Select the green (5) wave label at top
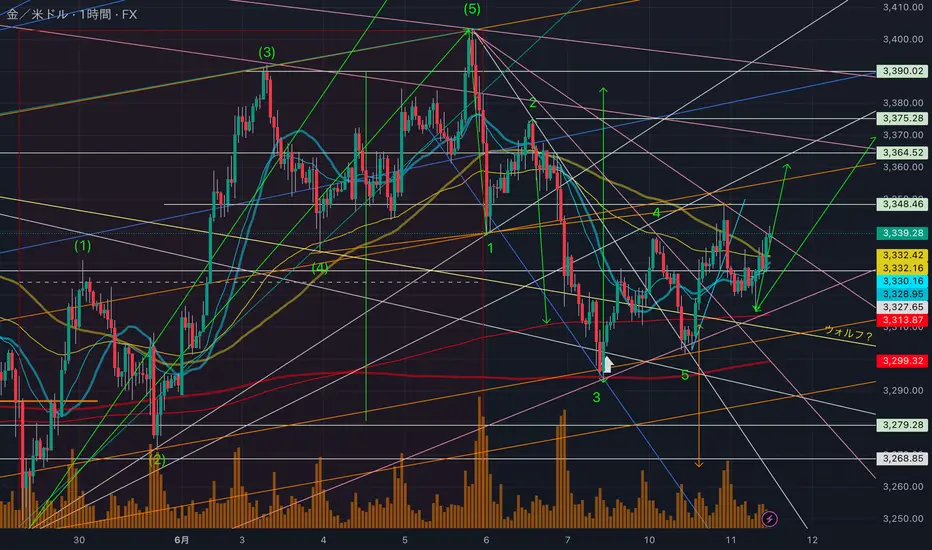The height and width of the screenshot is (550, 932). tap(472, 9)
